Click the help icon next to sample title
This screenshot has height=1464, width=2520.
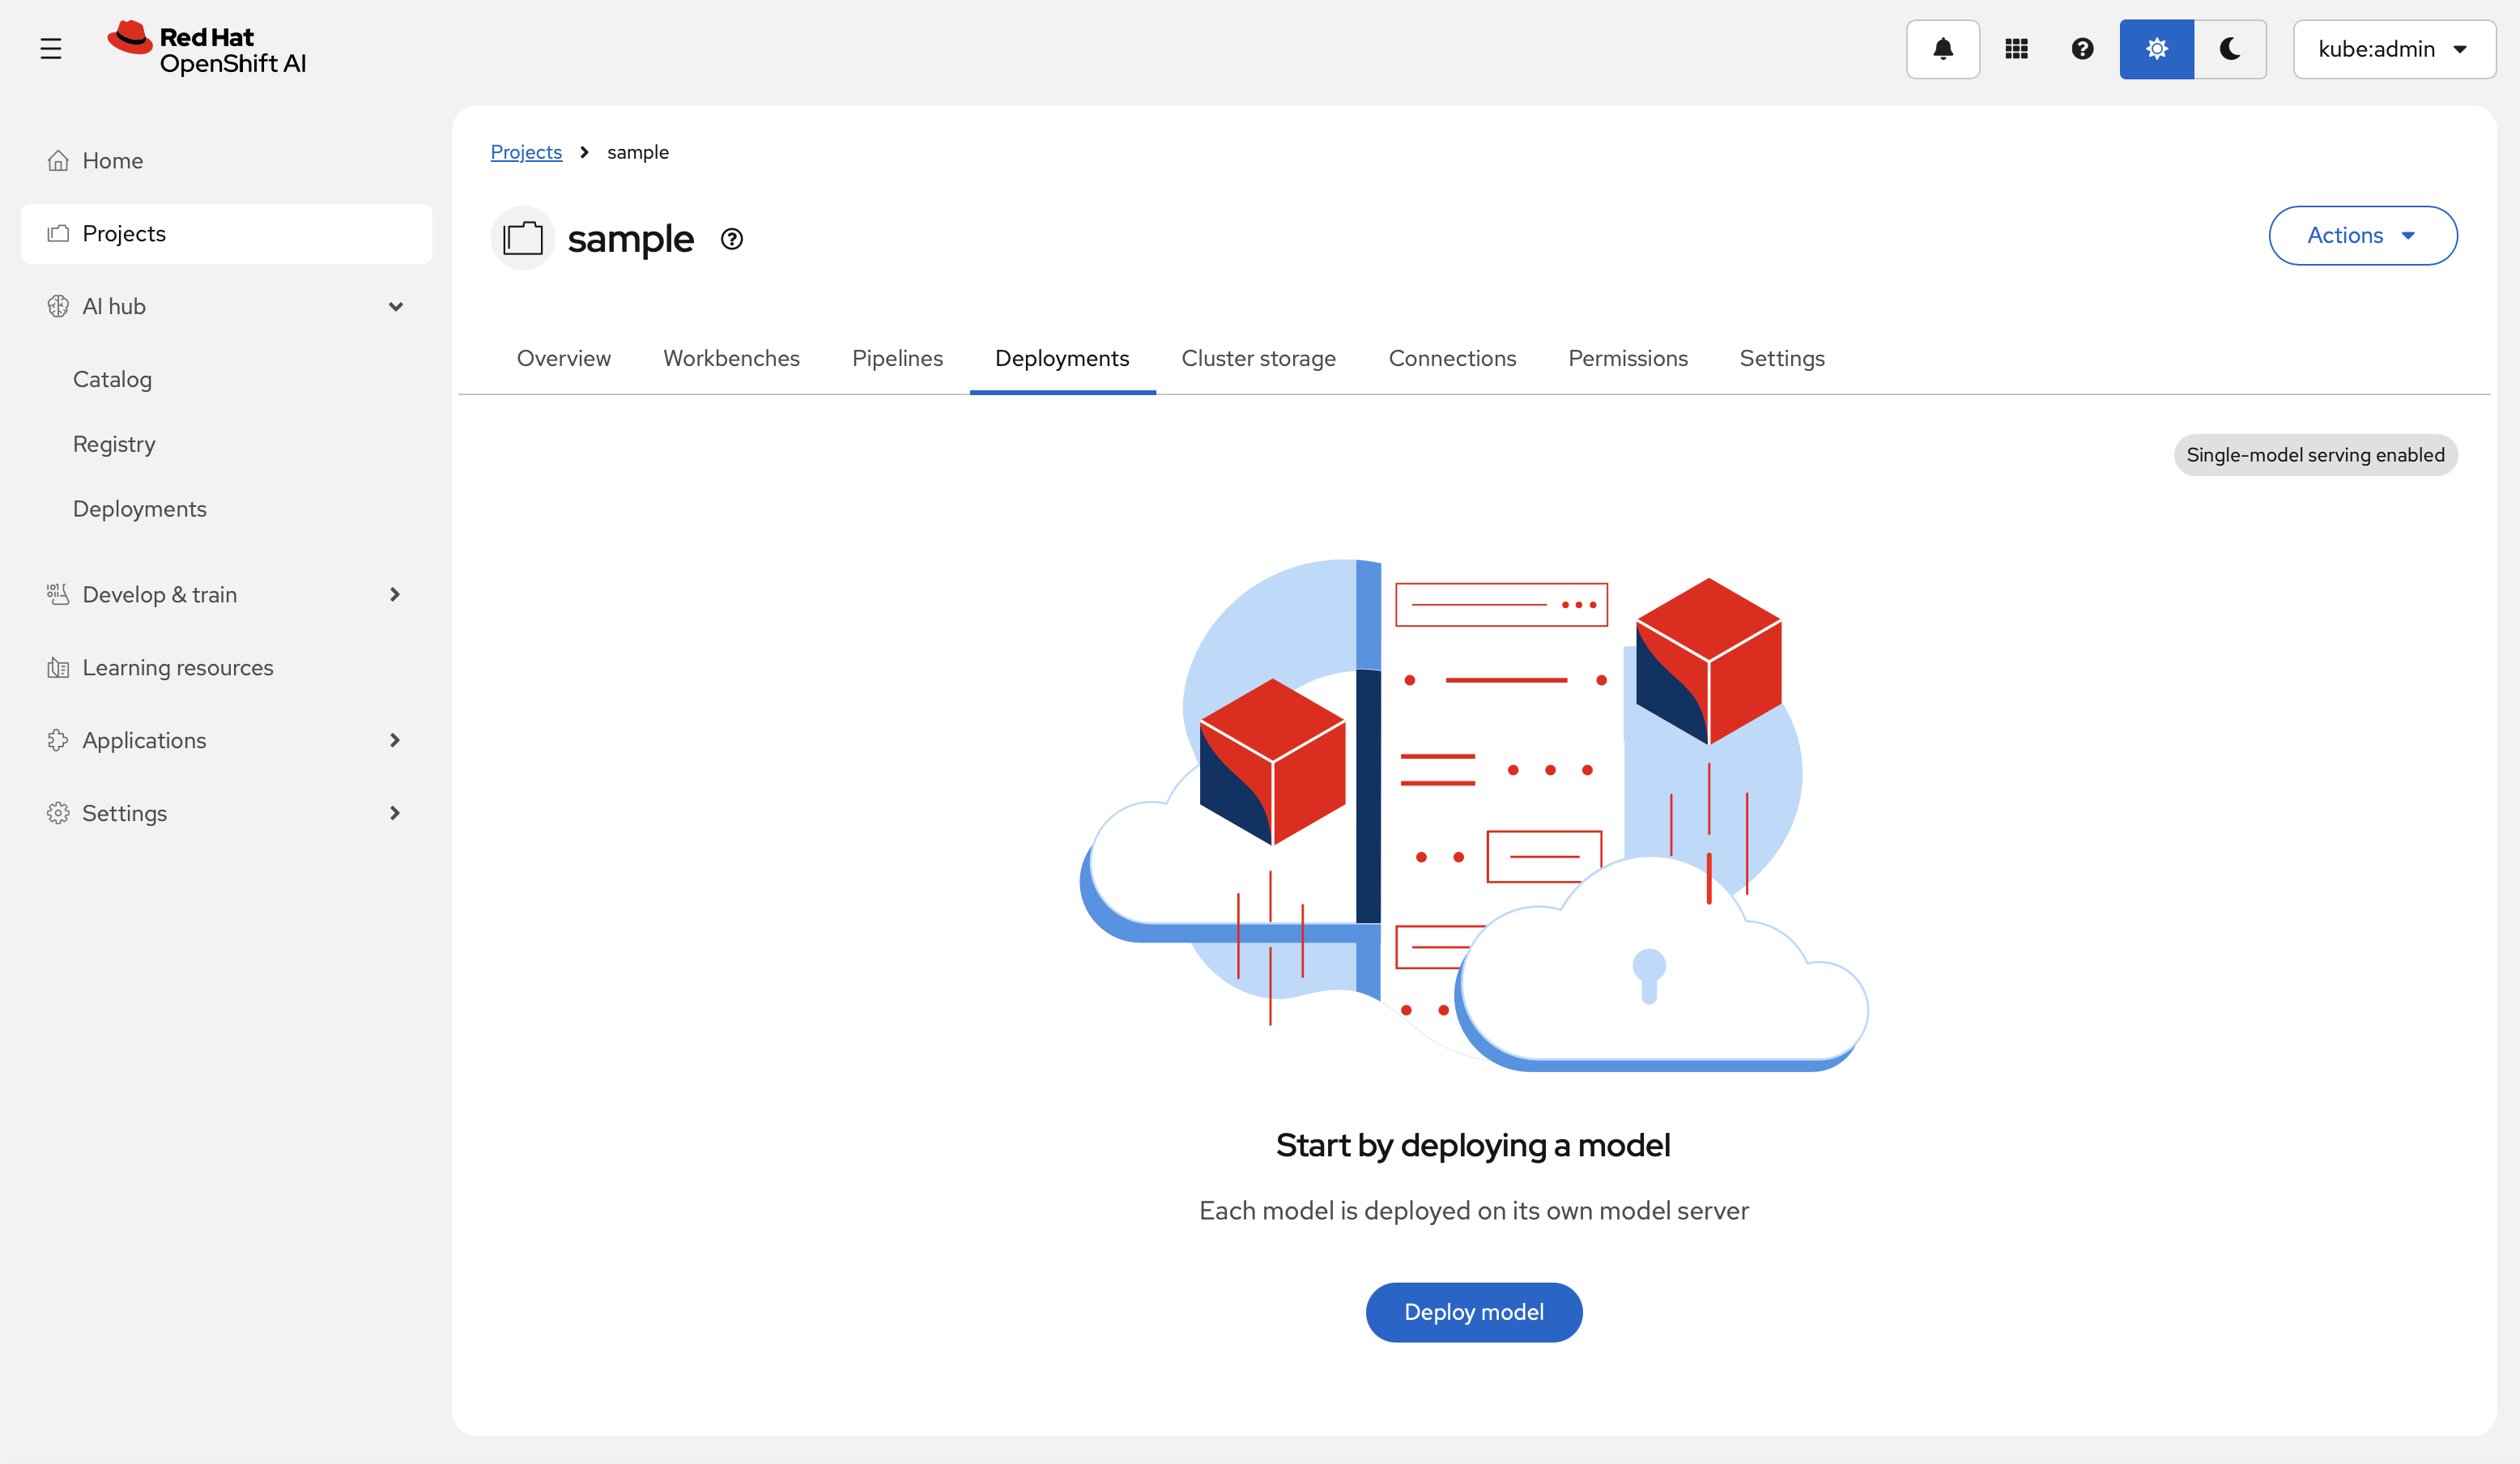pos(731,239)
